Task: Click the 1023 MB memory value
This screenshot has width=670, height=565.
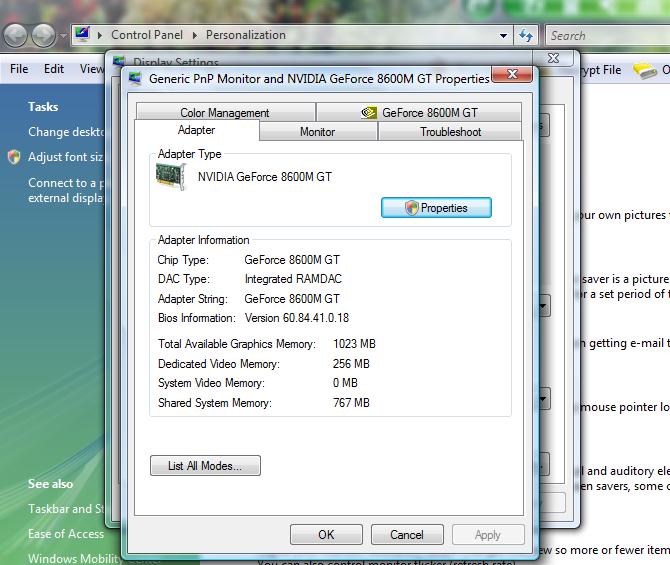Action: point(354,344)
